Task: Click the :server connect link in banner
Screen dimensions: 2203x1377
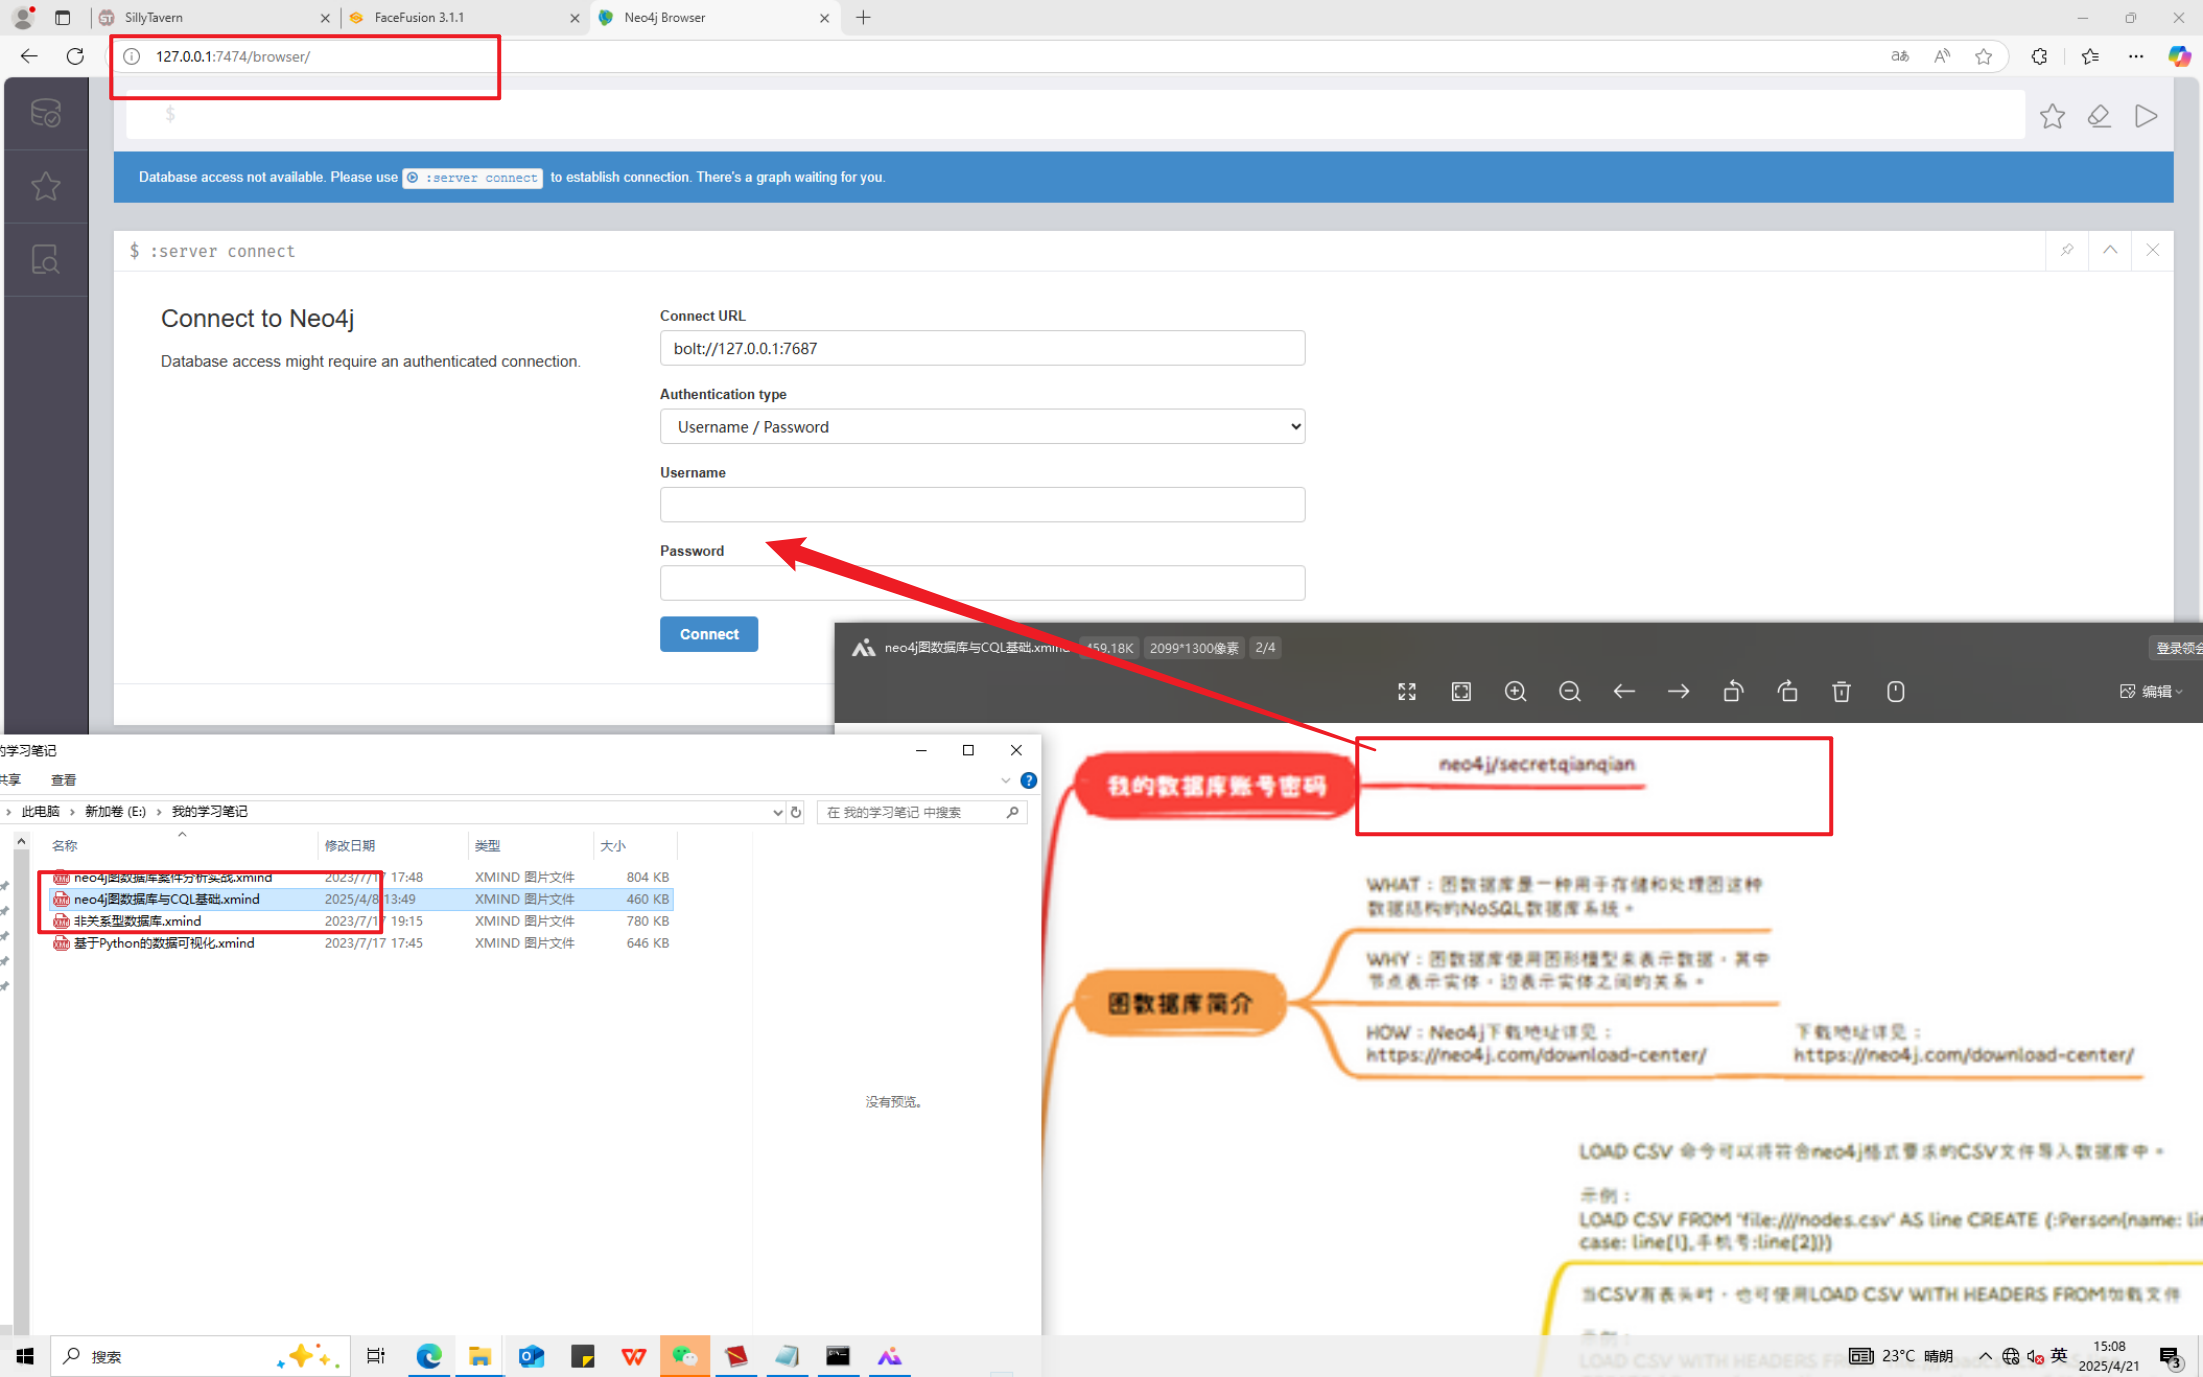Action: pos(473,178)
